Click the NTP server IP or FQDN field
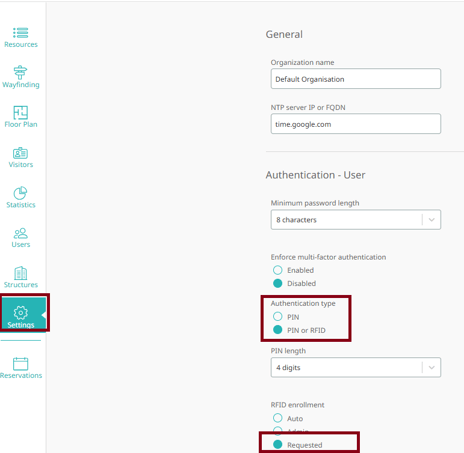The height and width of the screenshot is (453, 464). (356, 124)
